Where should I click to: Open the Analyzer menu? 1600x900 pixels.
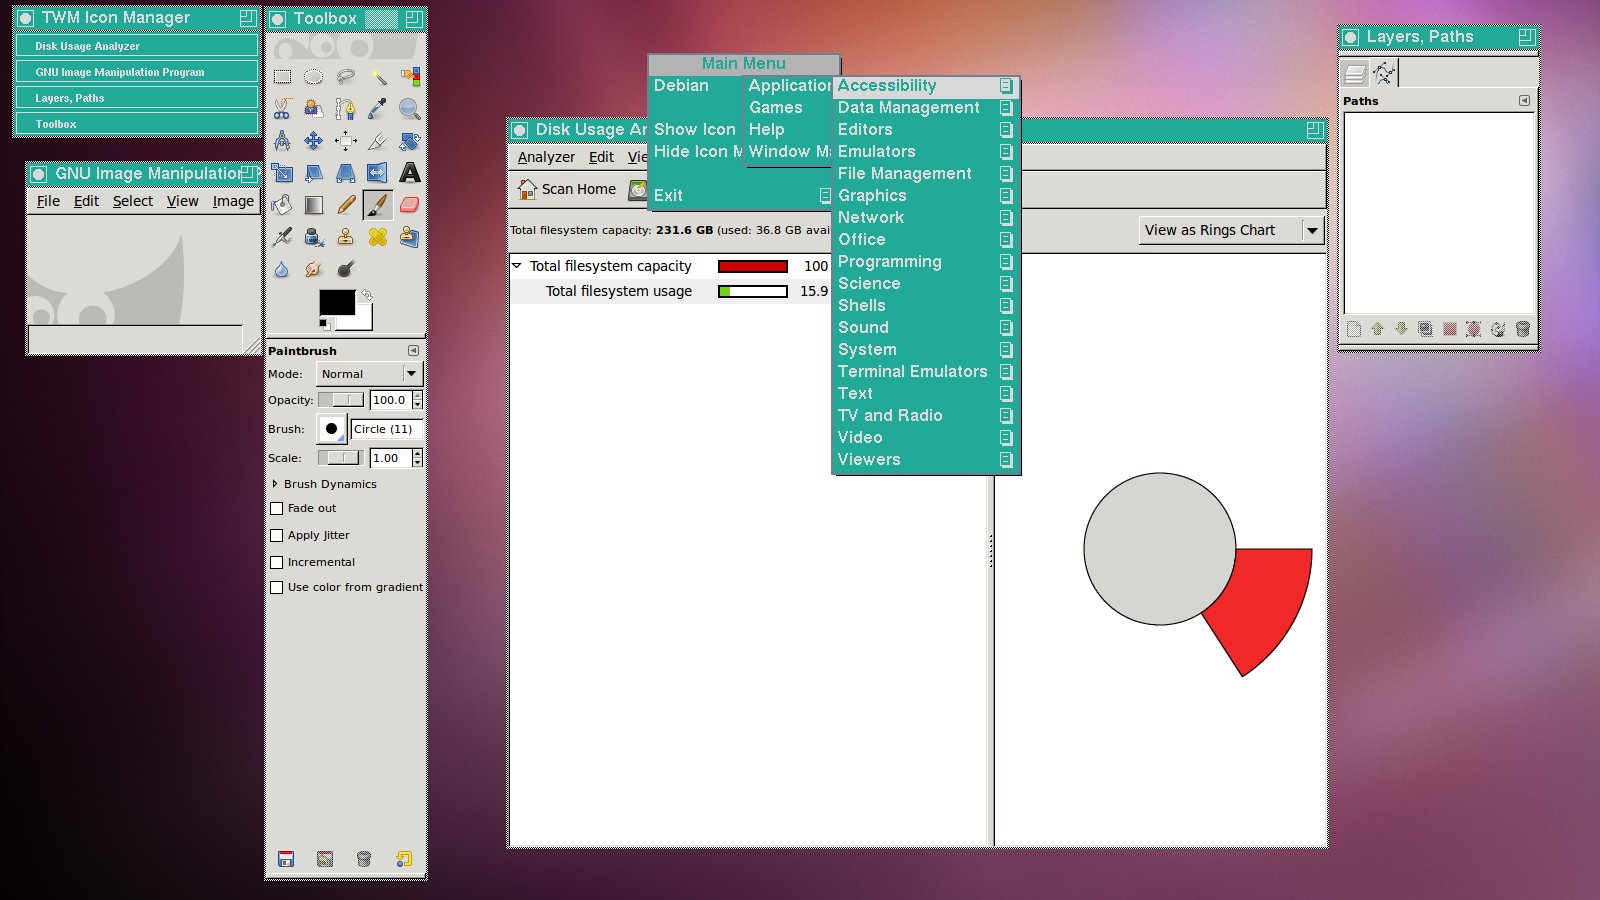pyautogui.click(x=546, y=157)
